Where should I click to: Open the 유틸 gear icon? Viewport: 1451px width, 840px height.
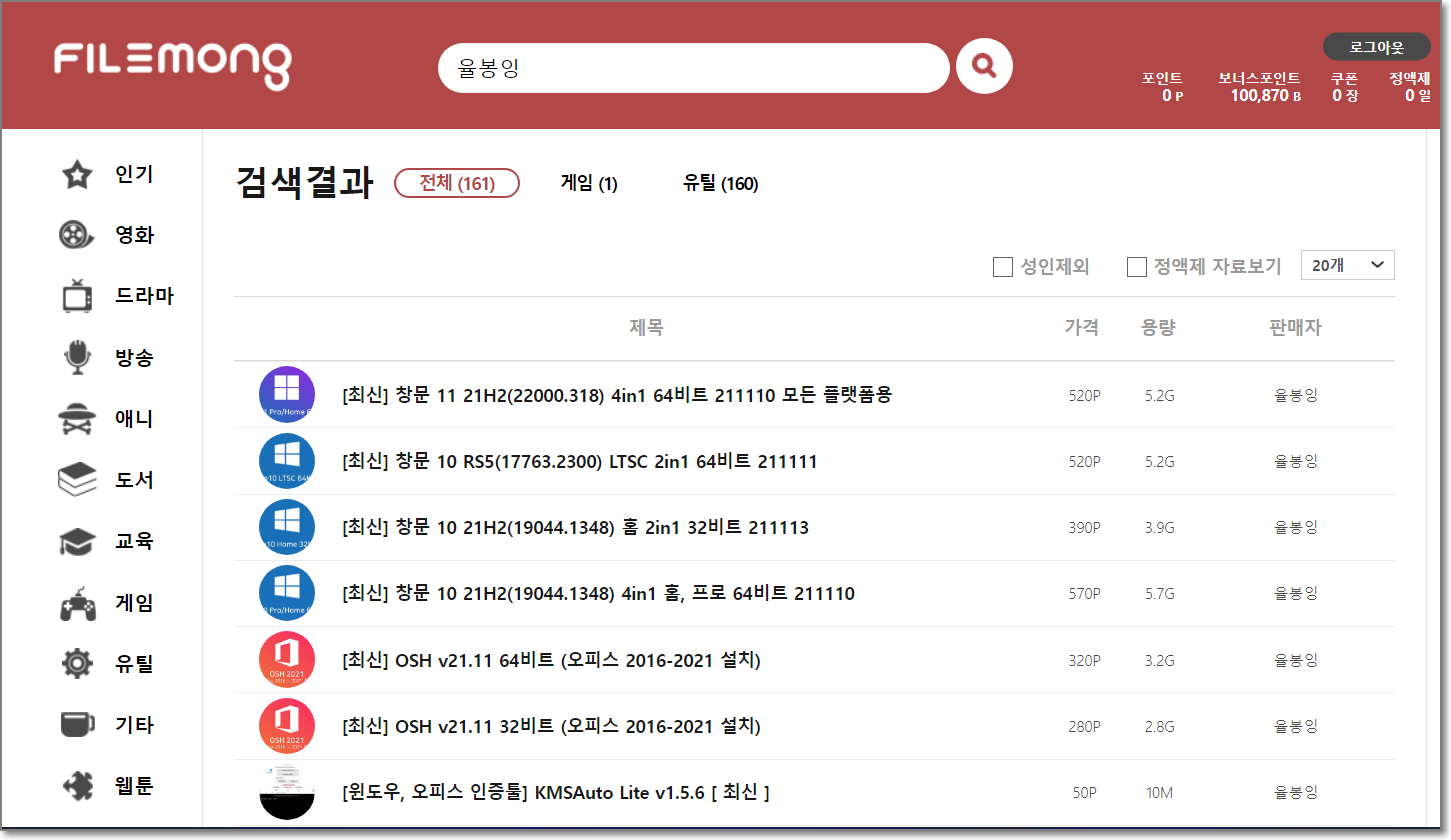77,664
